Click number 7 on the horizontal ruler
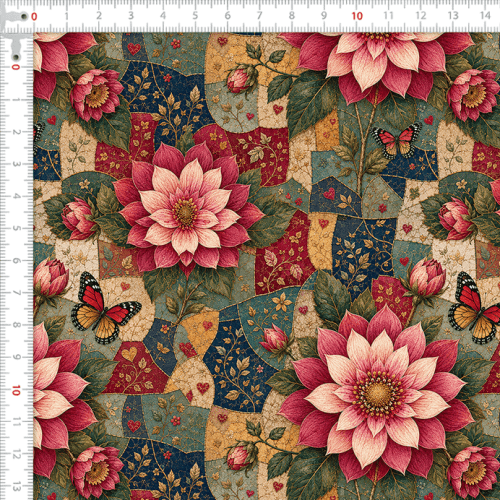This screenshot has width=500, height=500. [x=259, y=16]
